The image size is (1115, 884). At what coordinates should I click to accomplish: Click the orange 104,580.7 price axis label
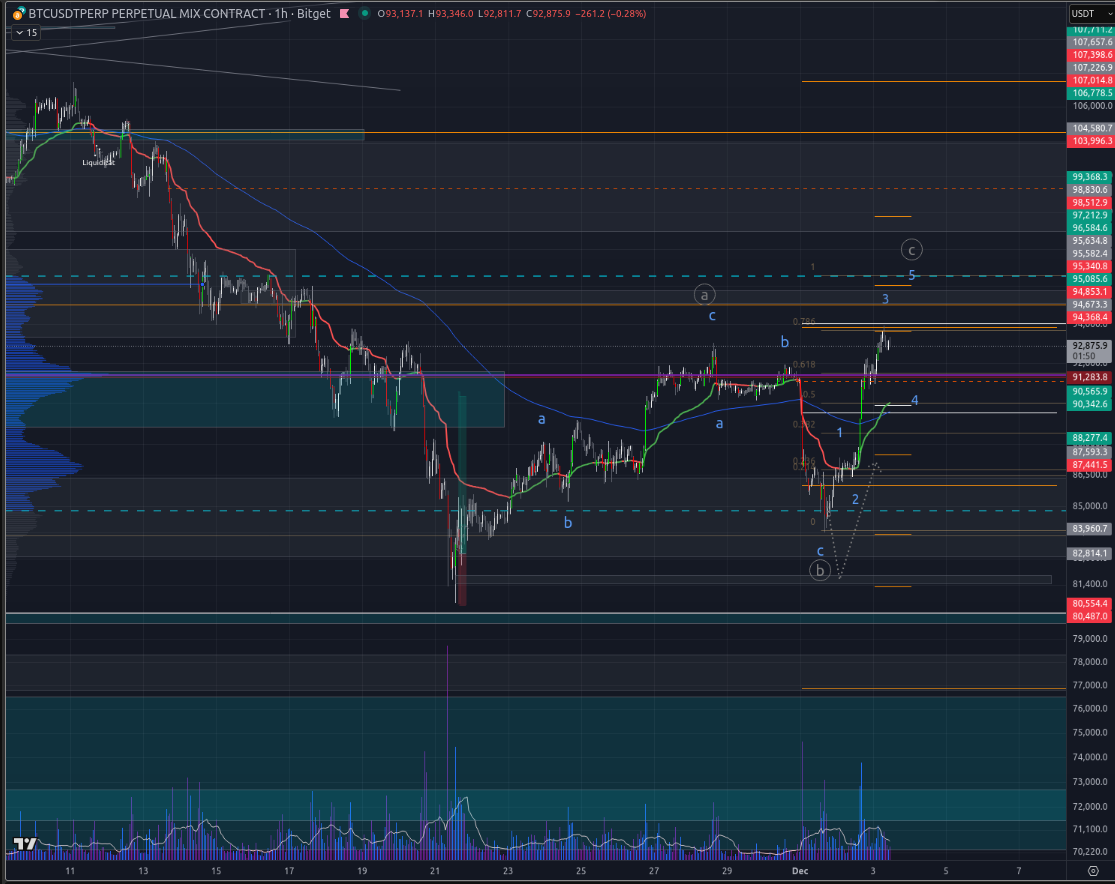(1090, 128)
